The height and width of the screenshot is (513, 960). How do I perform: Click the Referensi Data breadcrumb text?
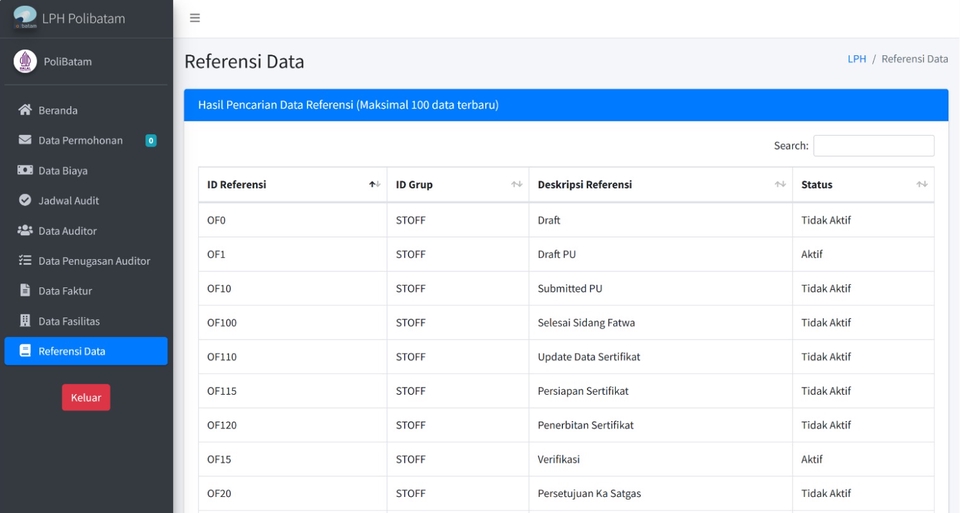915,59
